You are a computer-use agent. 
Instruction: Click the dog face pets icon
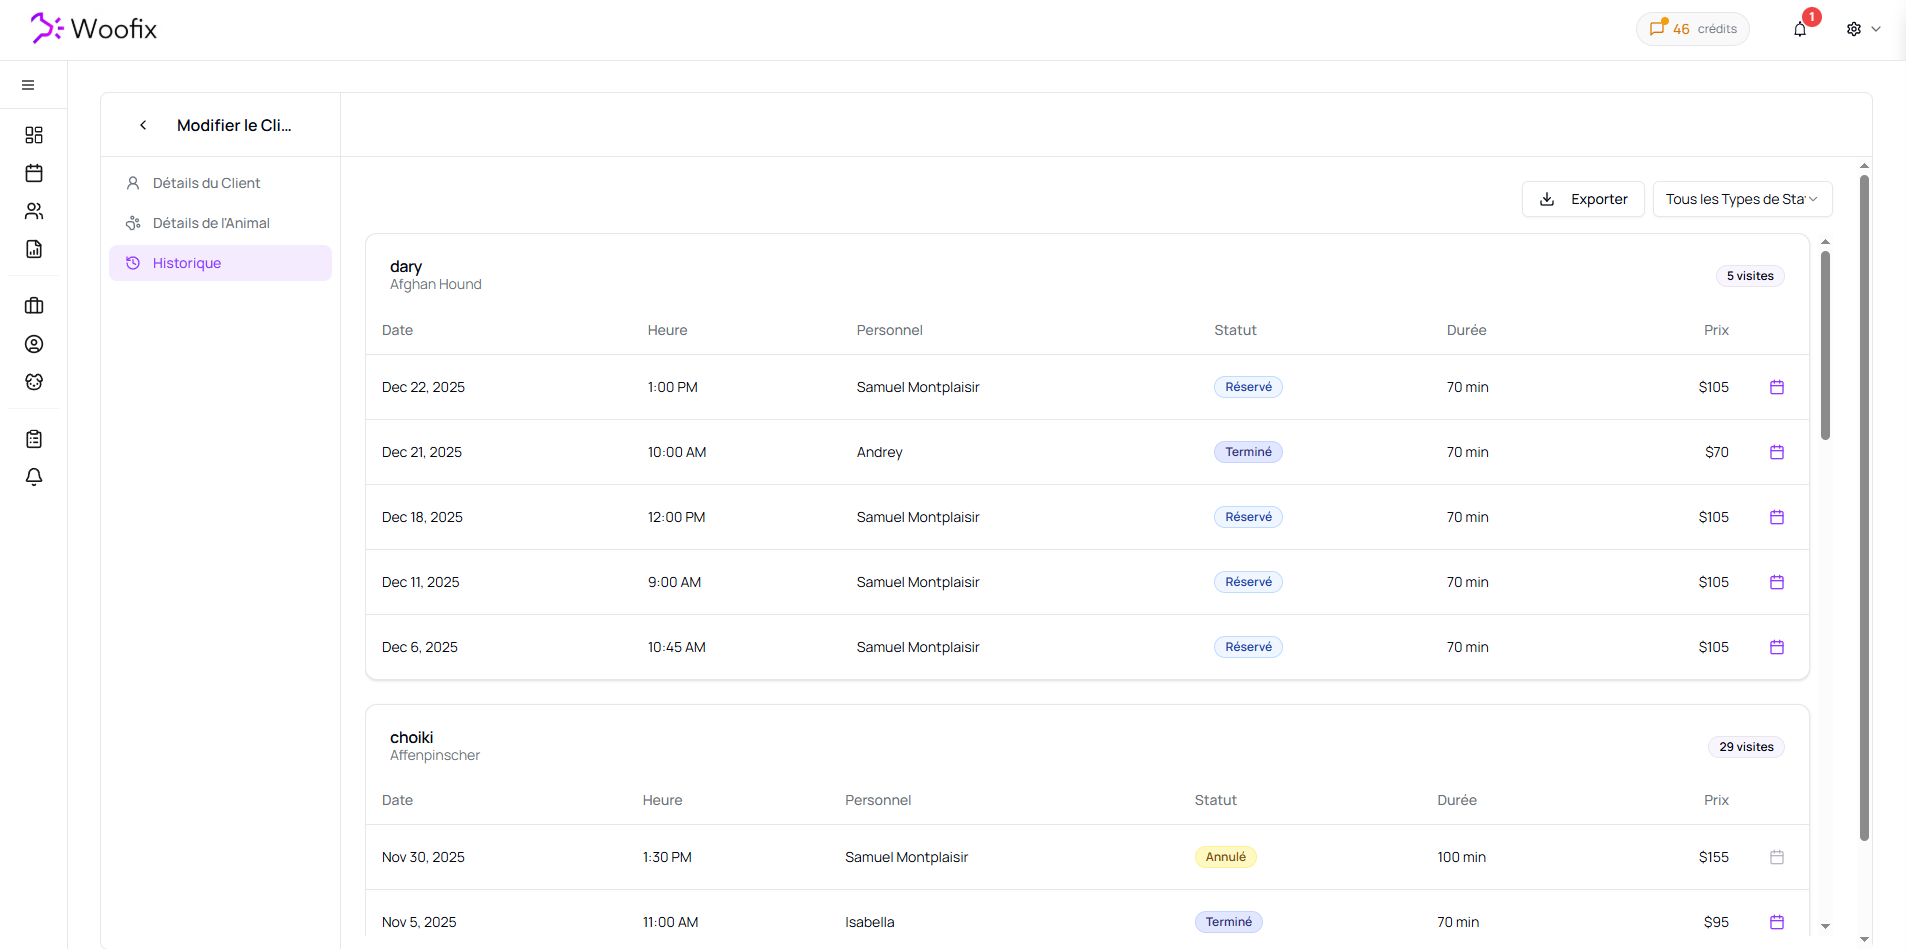(x=34, y=382)
